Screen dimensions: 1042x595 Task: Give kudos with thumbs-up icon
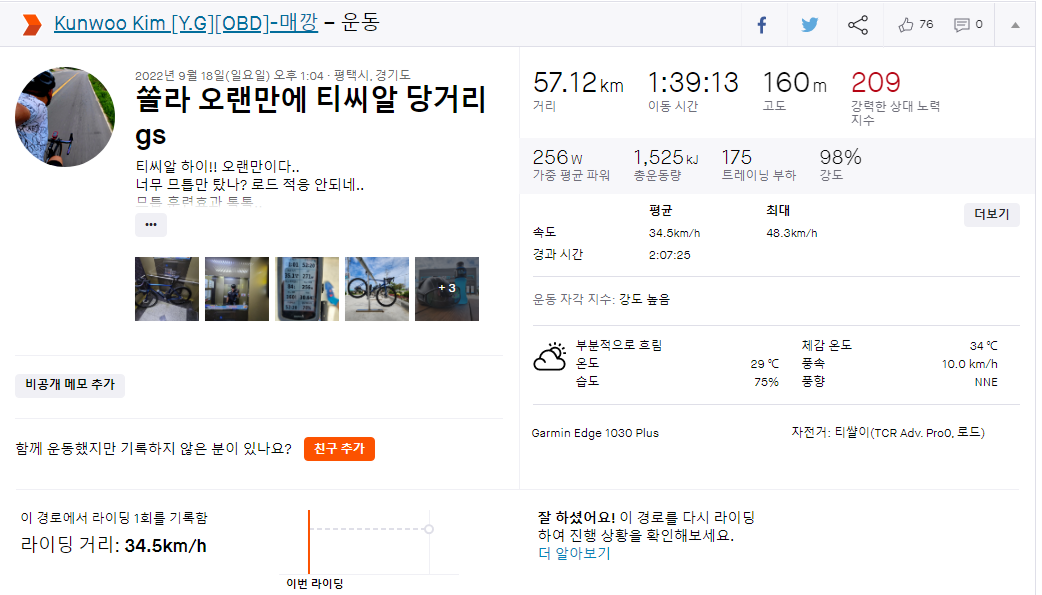click(x=906, y=25)
